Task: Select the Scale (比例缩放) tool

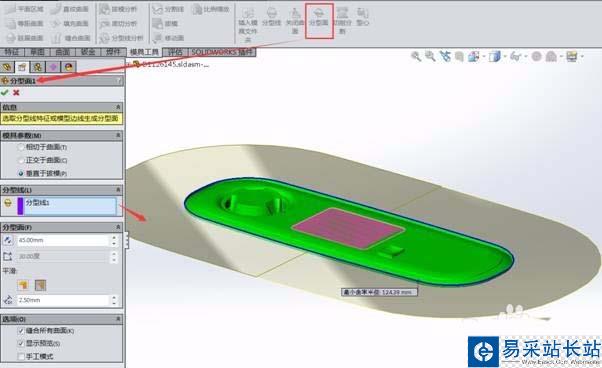Action: [x=211, y=9]
